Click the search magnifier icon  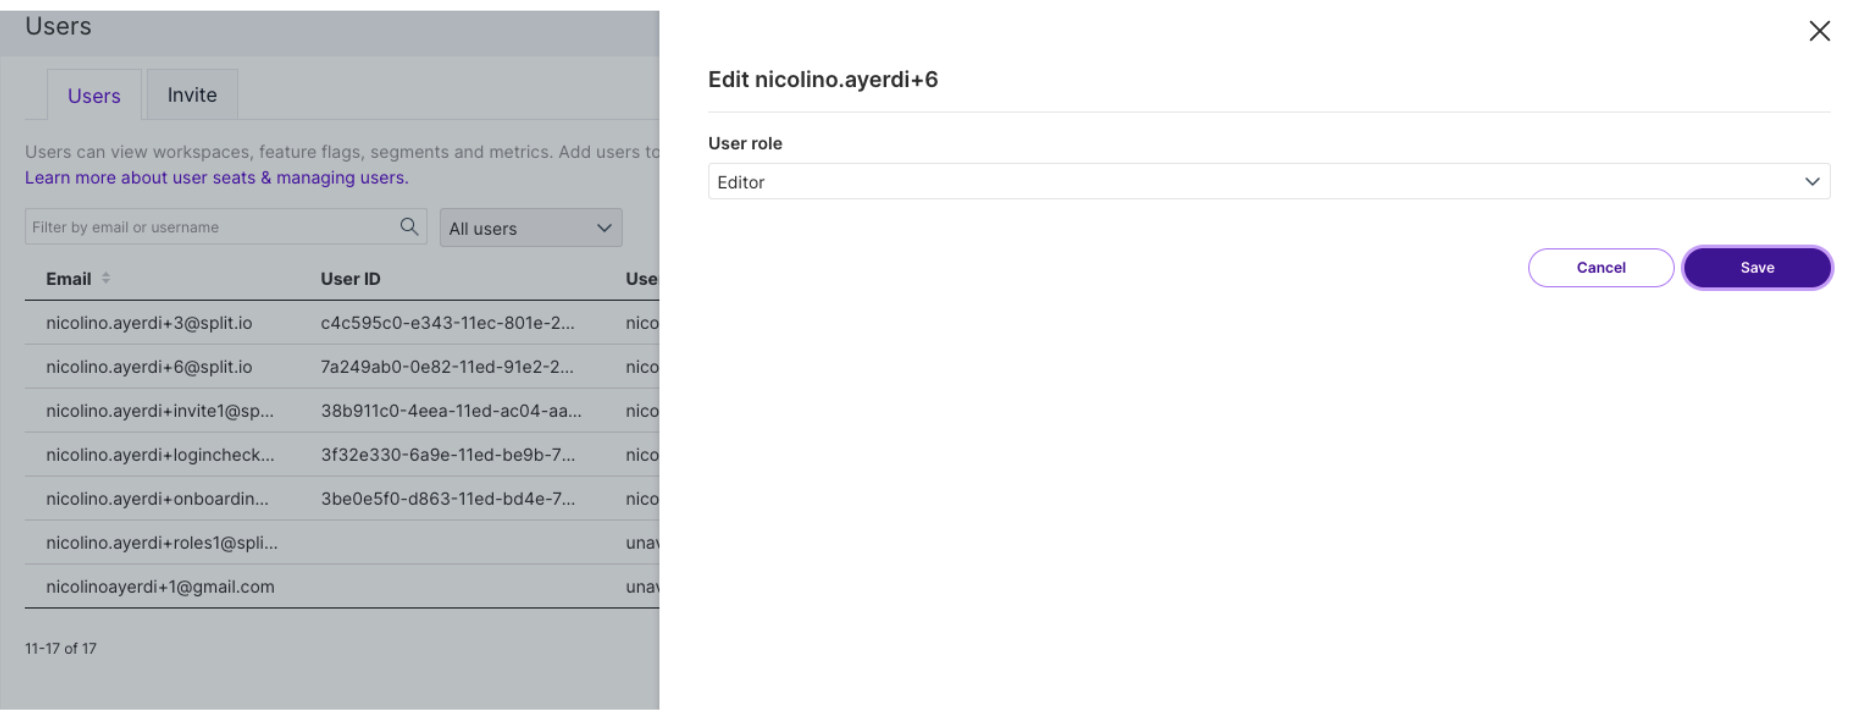[409, 227]
